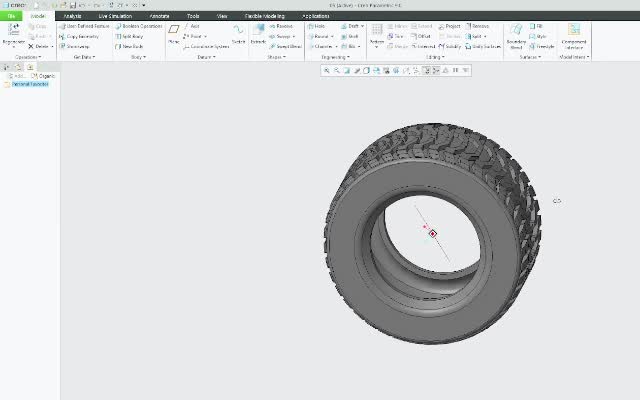Viewport: 640px width, 400px height.
Task: Open the Annotate tab
Action: [159, 16]
